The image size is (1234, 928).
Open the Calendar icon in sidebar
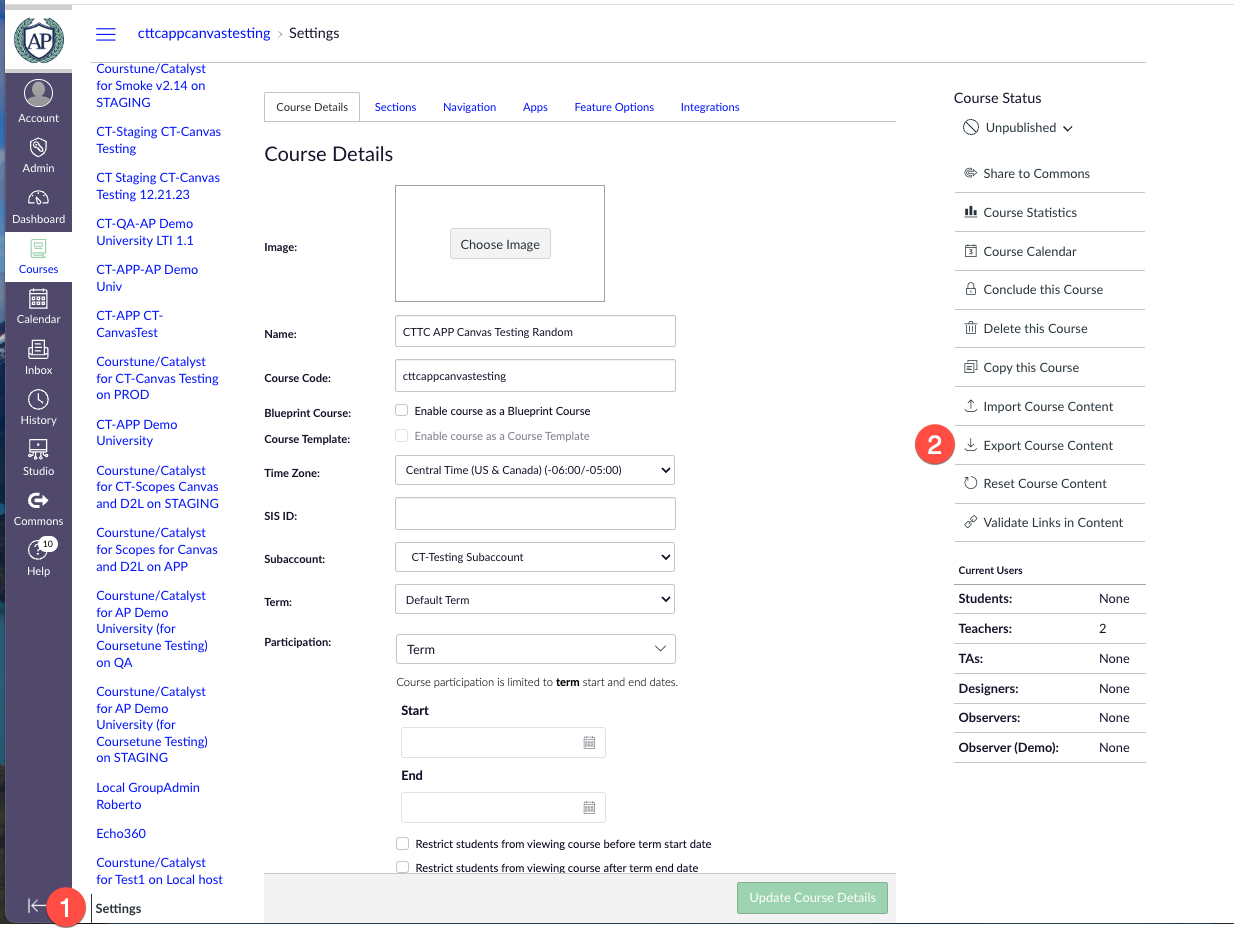click(38, 300)
